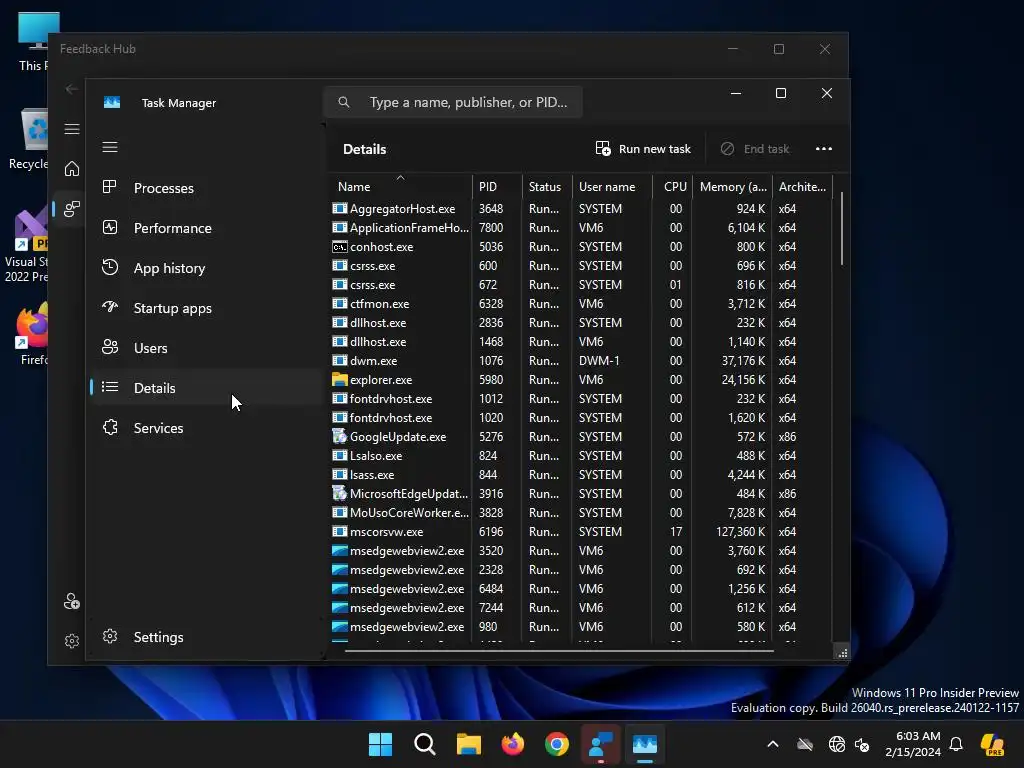Screen dimensions: 1024x768
Task: Open App history page
Action: coord(206,268)
